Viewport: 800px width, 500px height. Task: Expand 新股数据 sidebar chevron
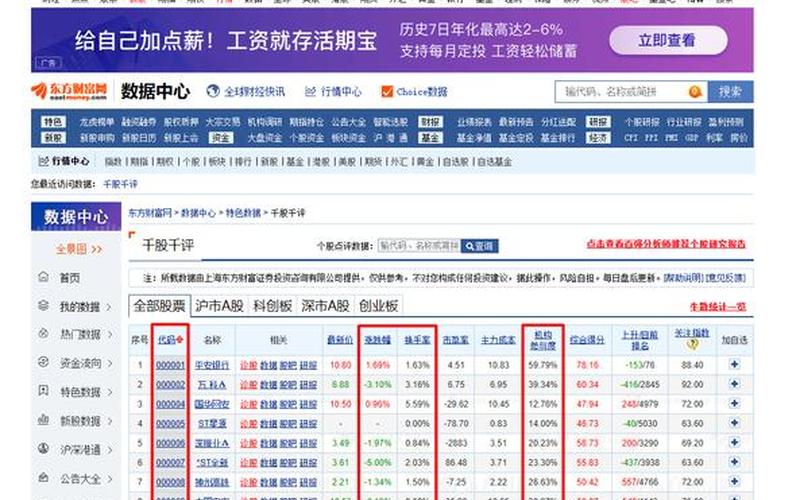(109, 421)
